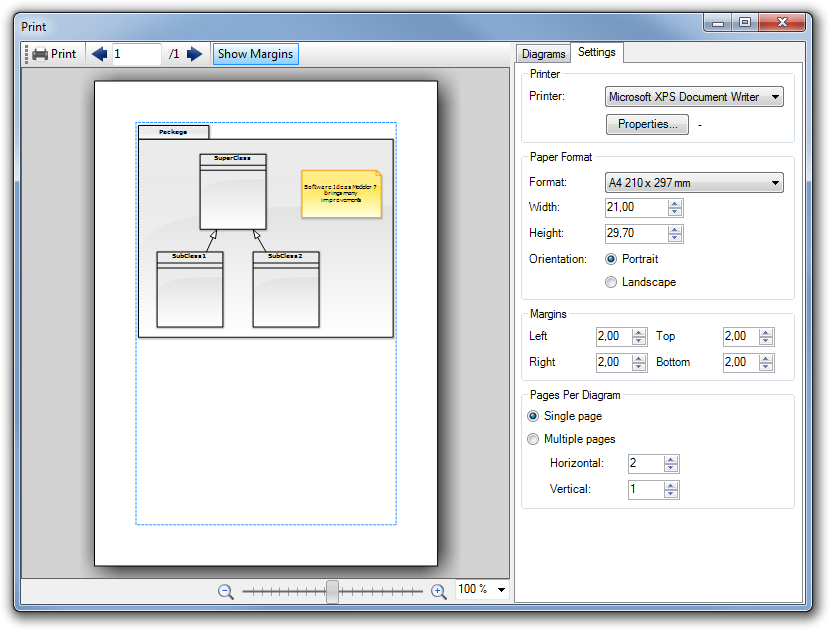The height and width of the screenshot is (631, 831).
Task: Click SubClass2 box in page preview
Action: tap(286, 290)
